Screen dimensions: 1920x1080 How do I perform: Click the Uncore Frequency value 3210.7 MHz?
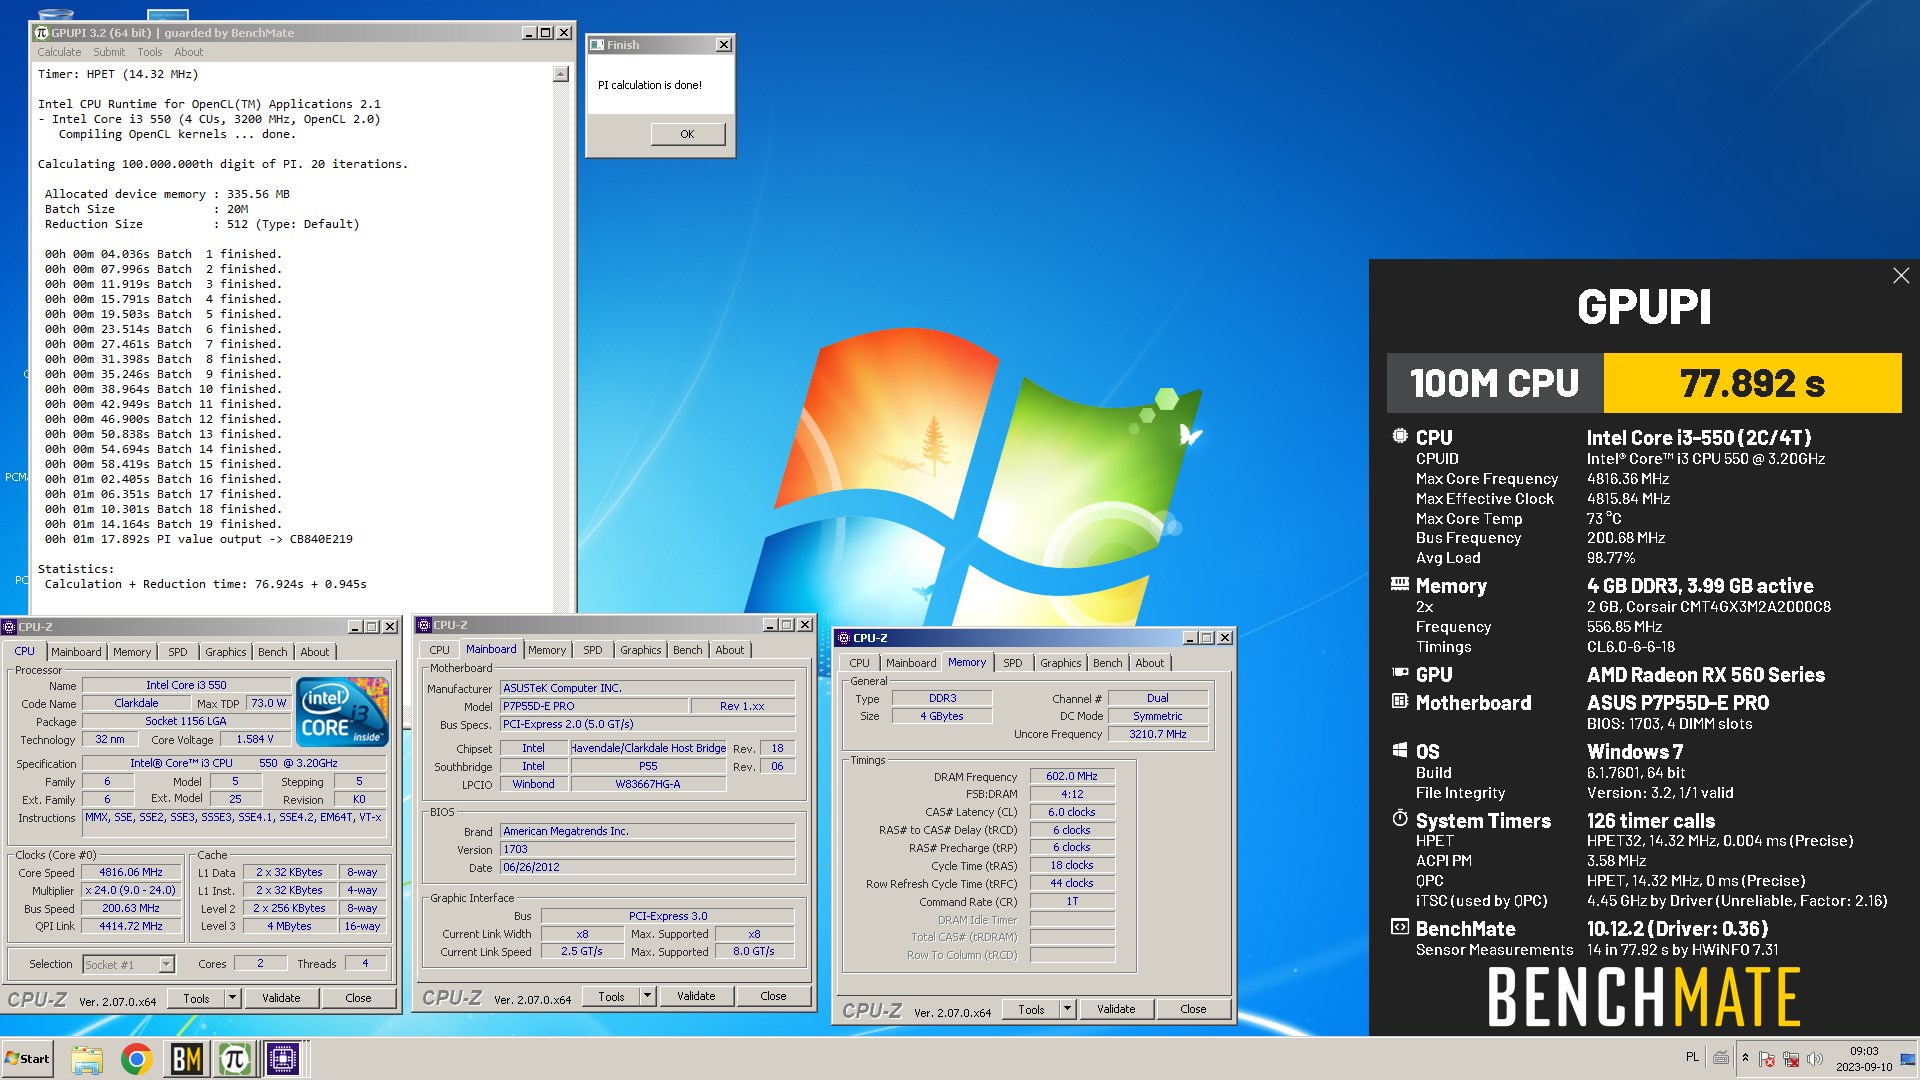coord(1158,734)
